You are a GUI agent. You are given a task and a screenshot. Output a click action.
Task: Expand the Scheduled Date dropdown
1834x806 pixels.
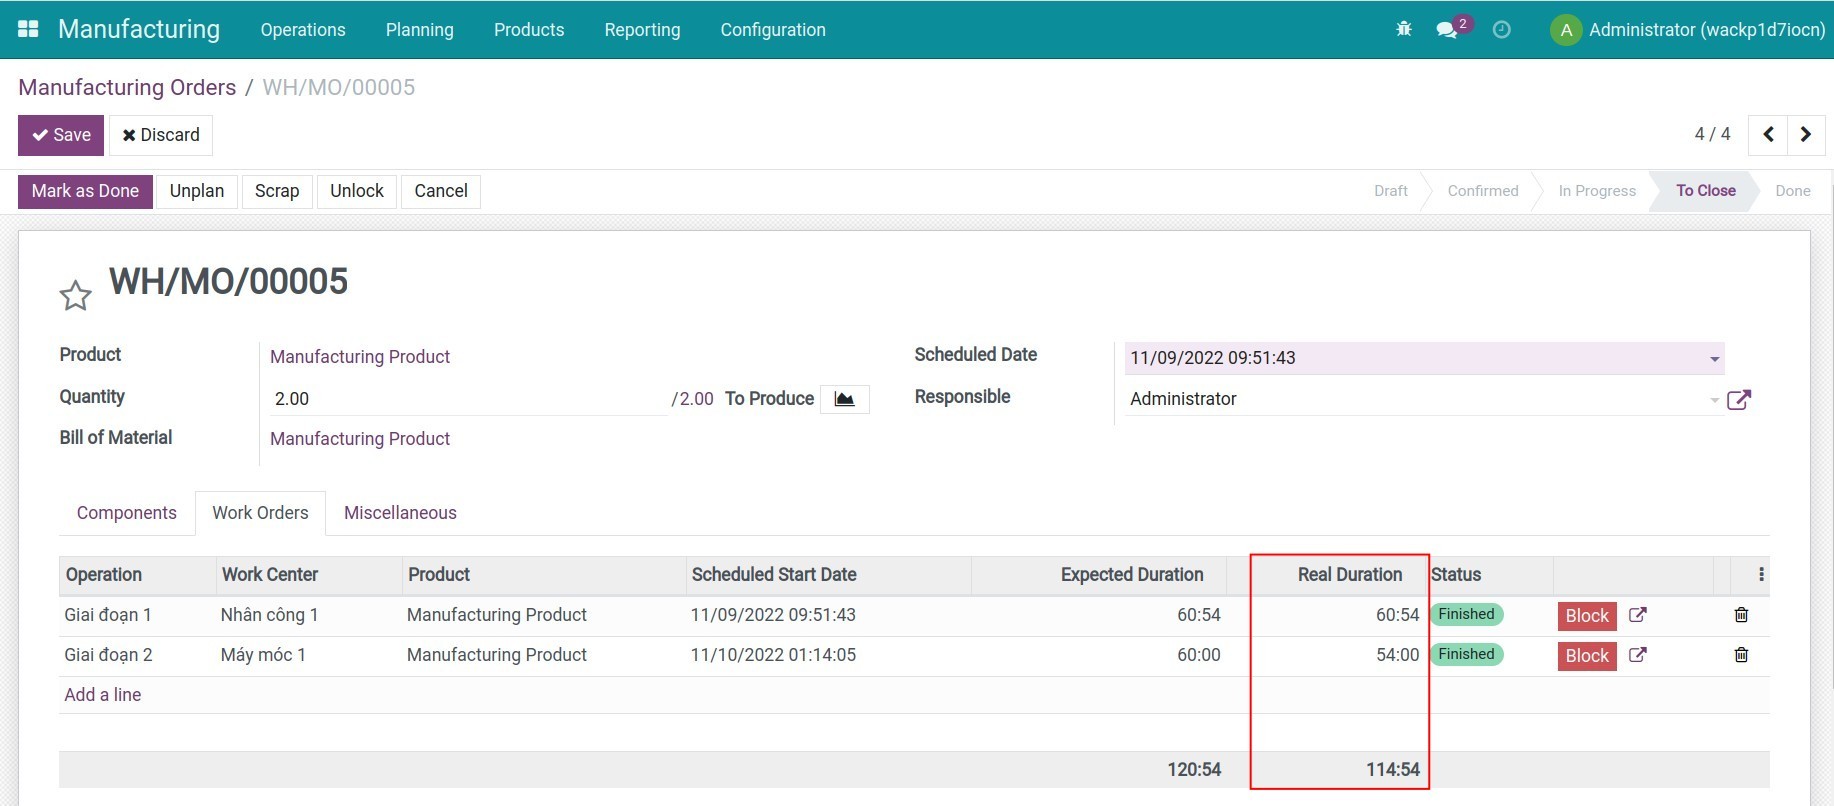tap(1714, 359)
